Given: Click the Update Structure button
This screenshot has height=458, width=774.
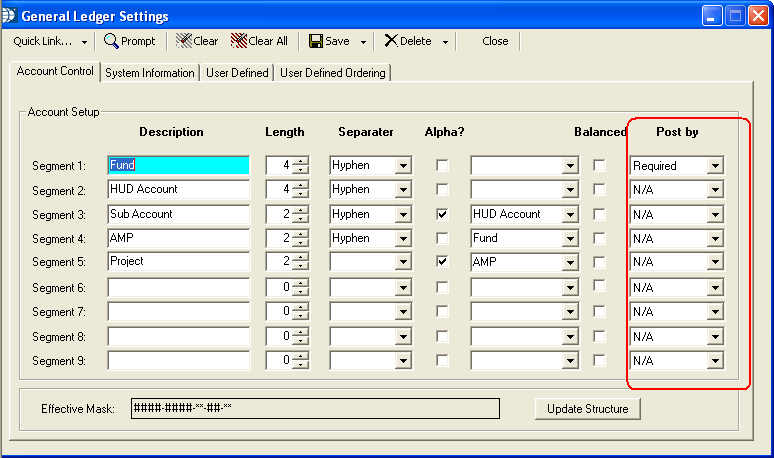Looking at the screenshot, I should [587, 409].
